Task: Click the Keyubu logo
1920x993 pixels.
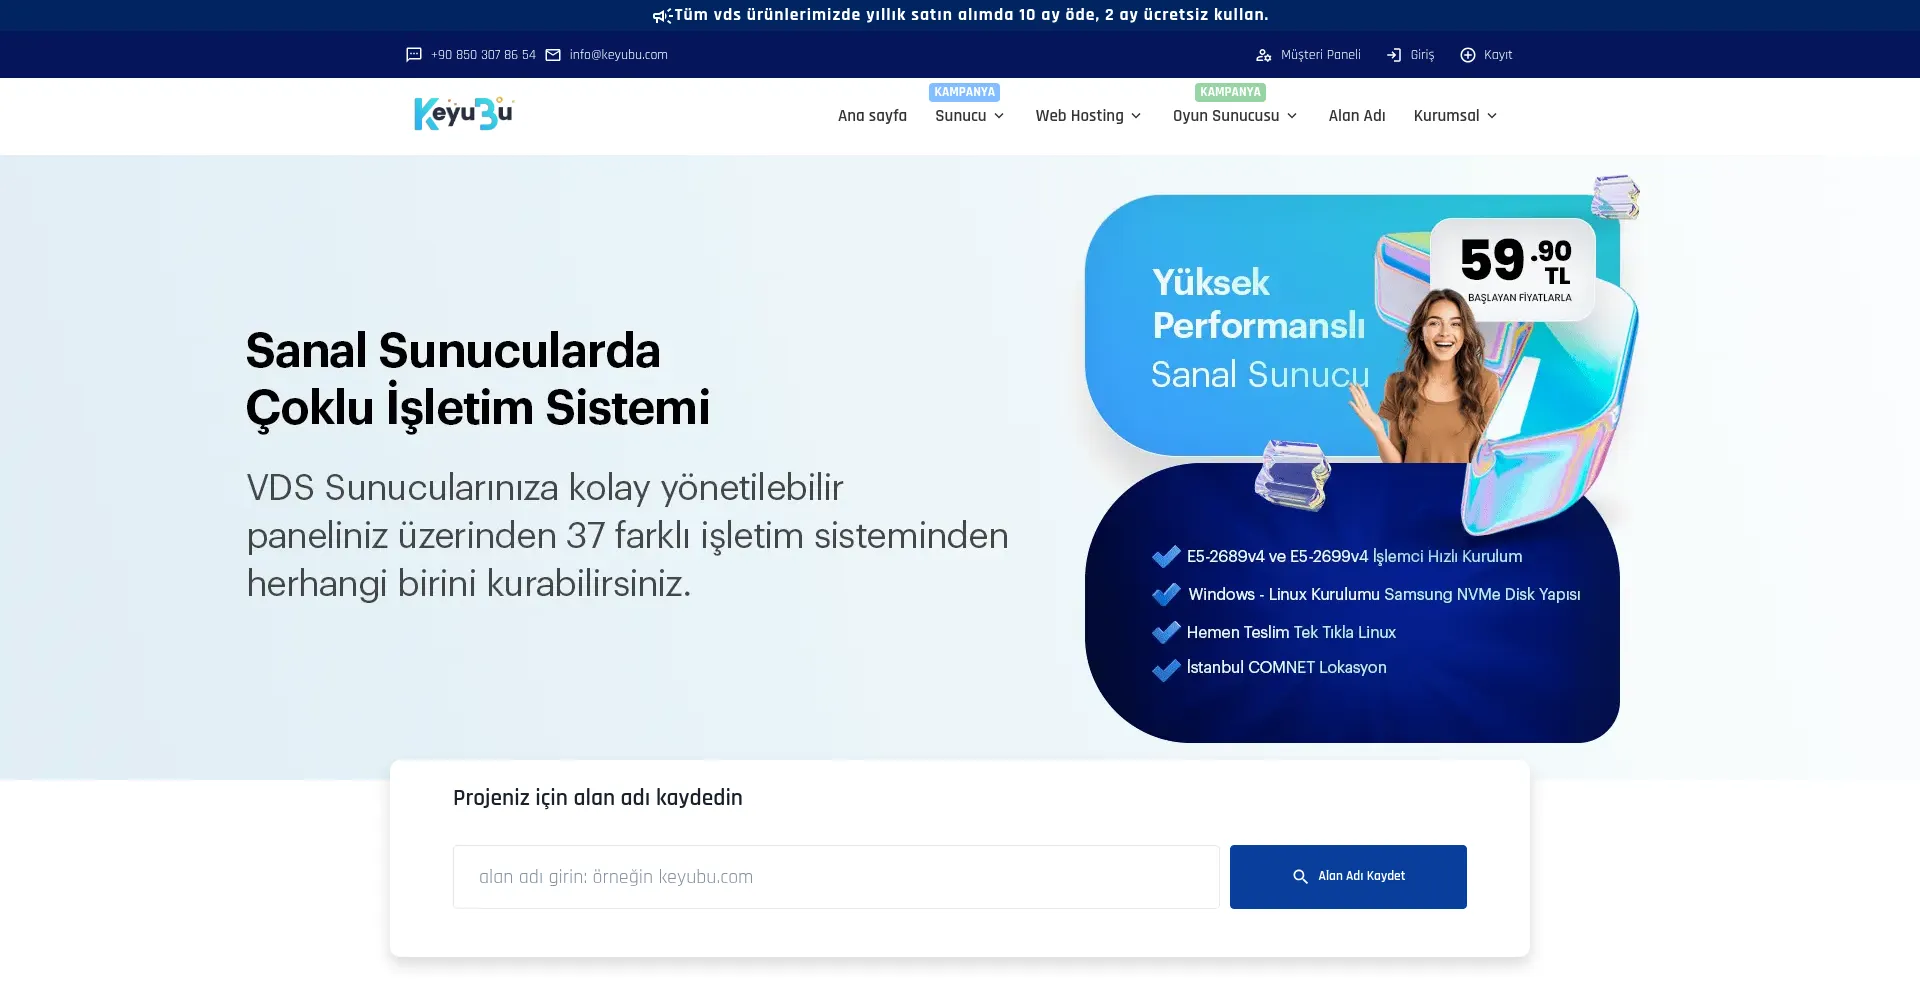Action: [x=464, y=114]
